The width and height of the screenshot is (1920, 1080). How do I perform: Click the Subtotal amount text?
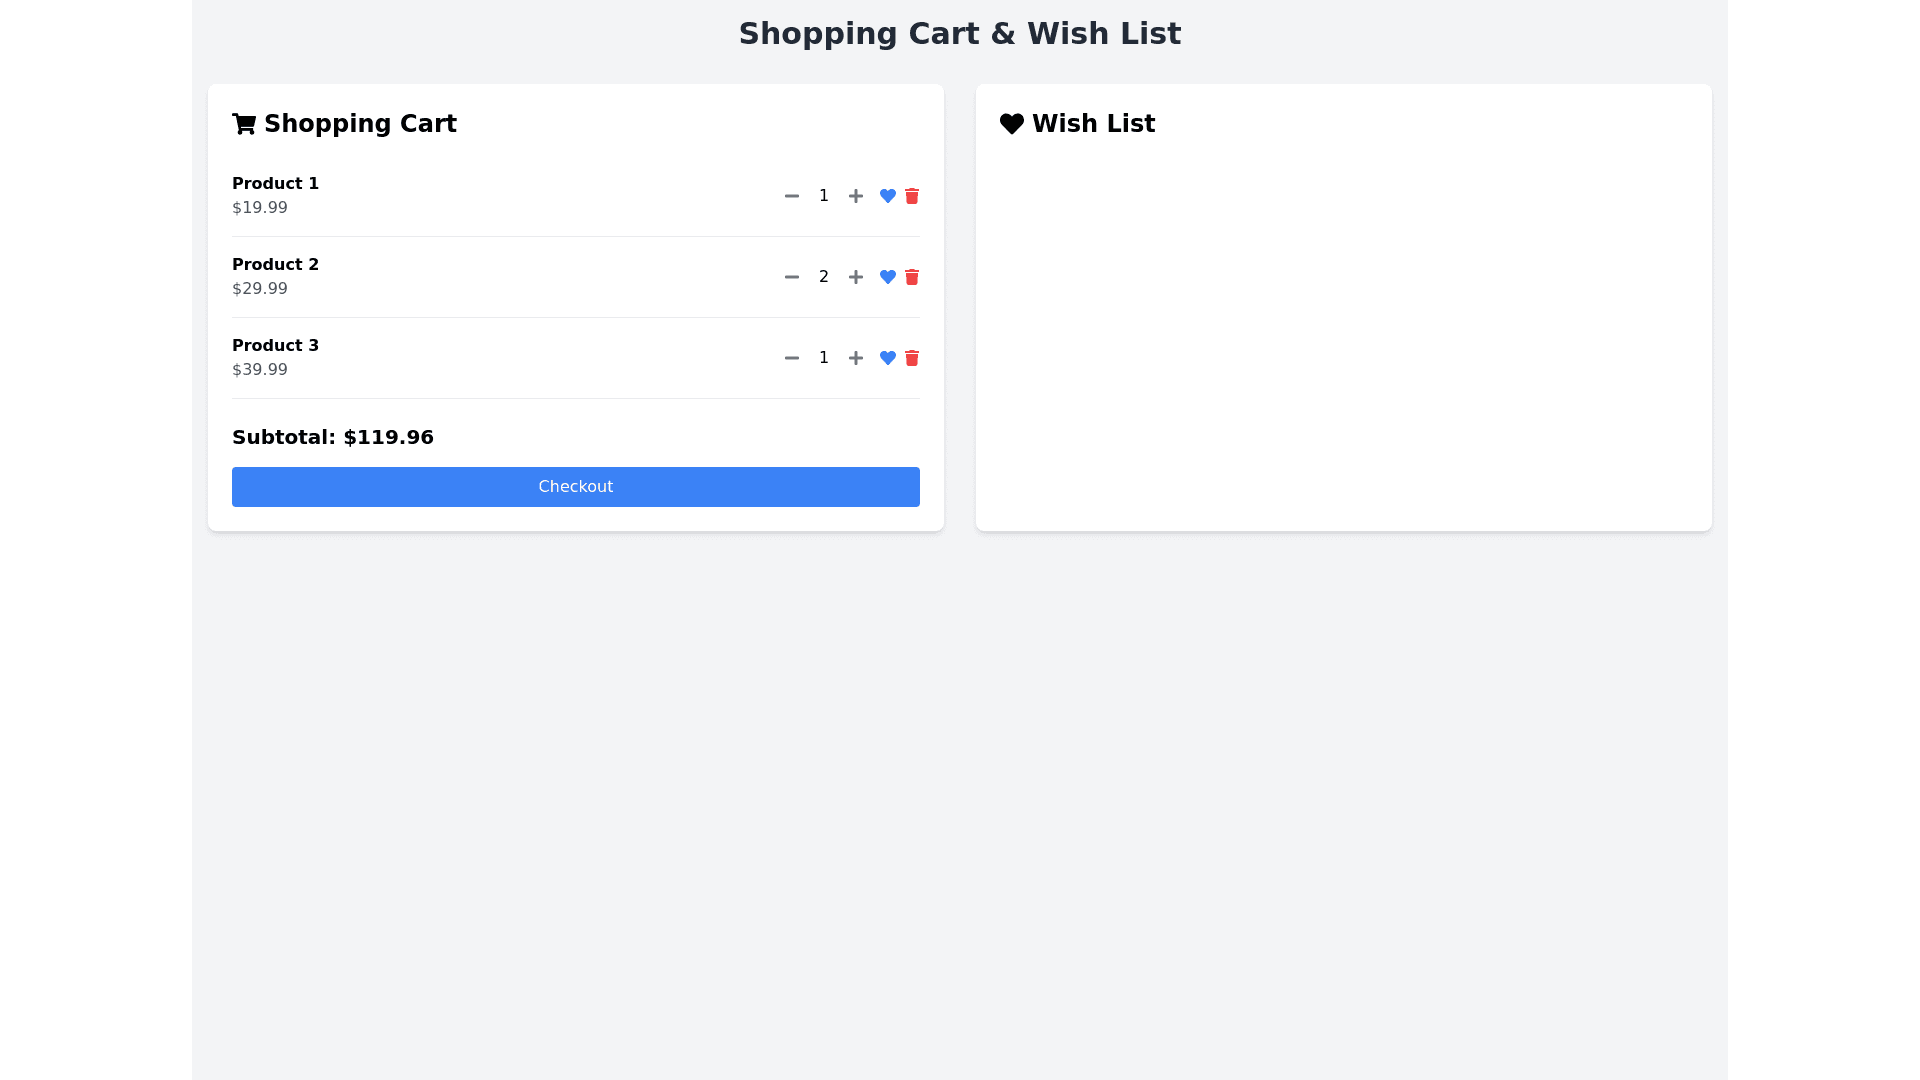point(333,437)
